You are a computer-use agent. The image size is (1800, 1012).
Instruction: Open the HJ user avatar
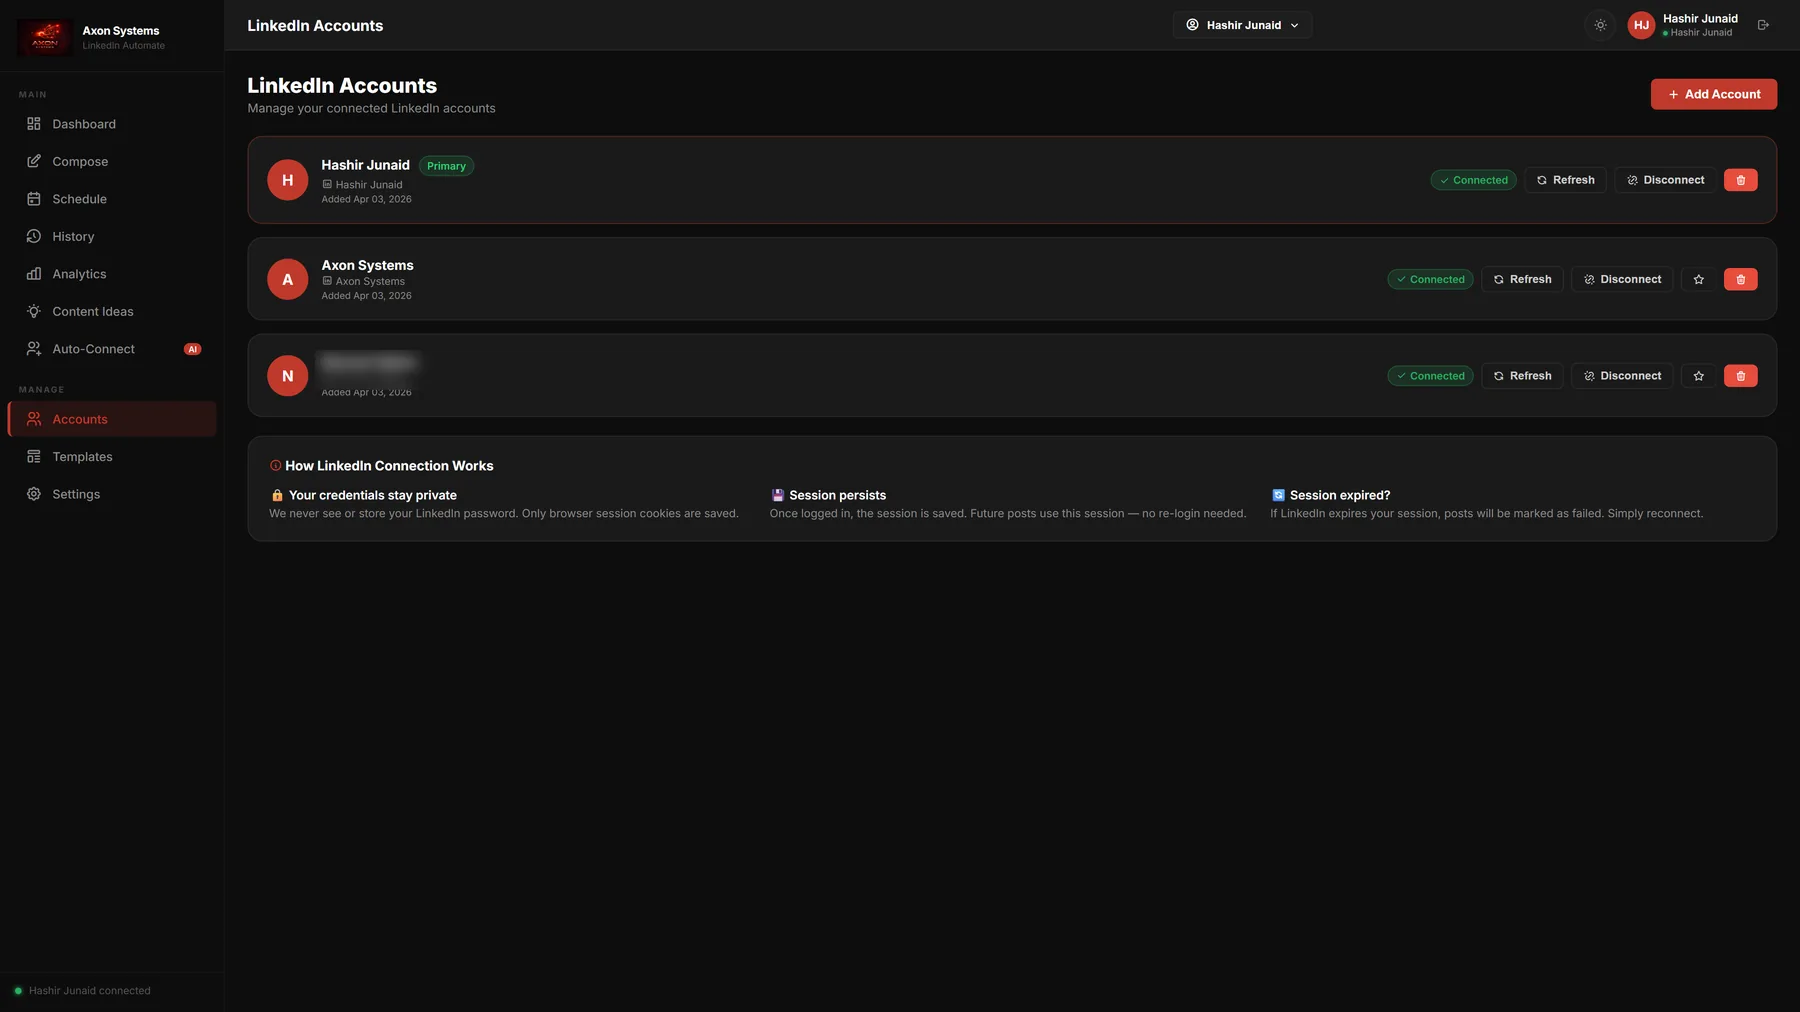click(1641, 25)
